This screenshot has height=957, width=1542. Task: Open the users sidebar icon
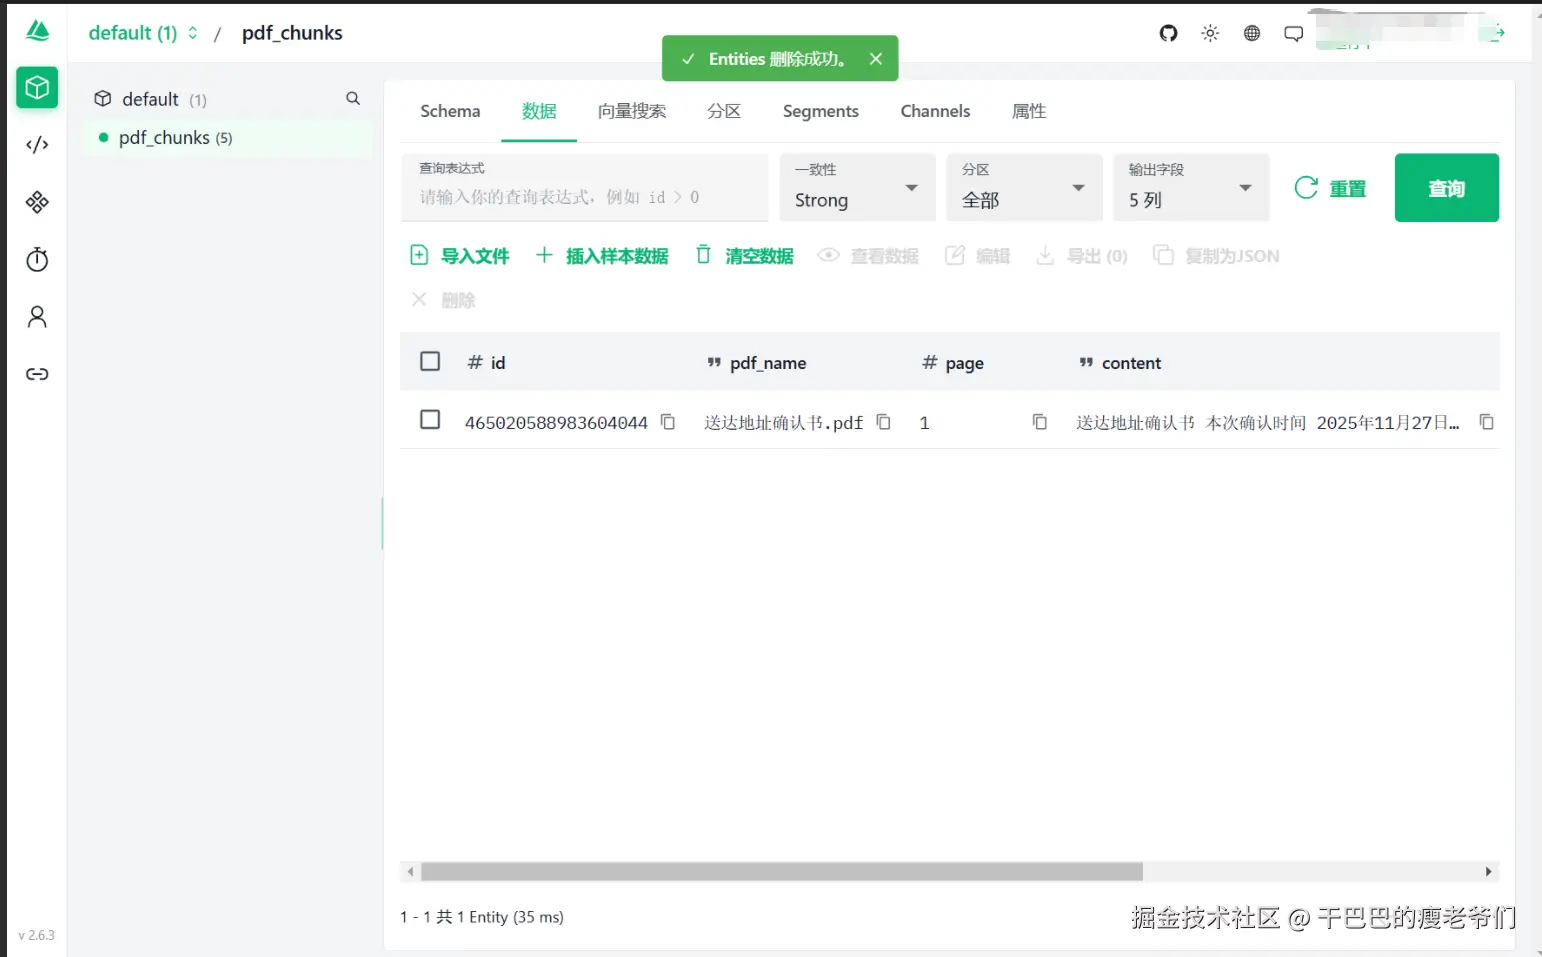37,317
